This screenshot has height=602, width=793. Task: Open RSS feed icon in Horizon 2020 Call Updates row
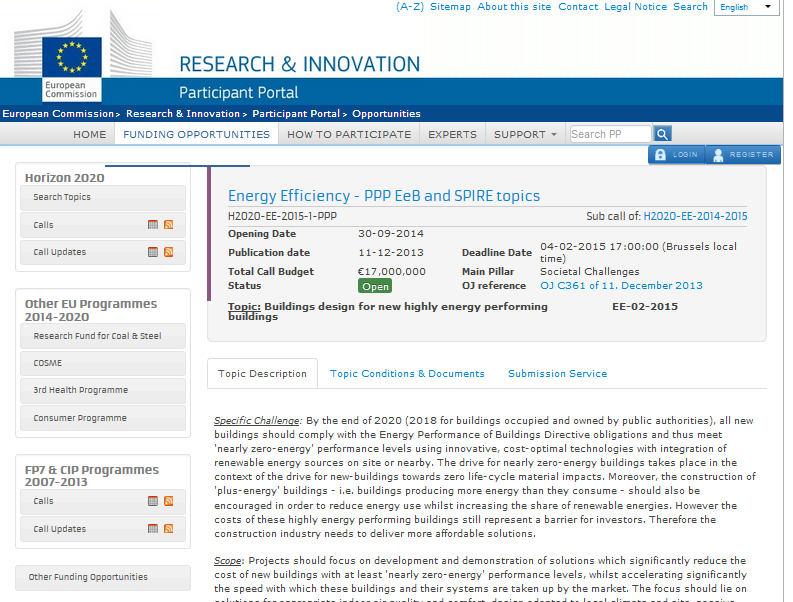tap(169, 252)
